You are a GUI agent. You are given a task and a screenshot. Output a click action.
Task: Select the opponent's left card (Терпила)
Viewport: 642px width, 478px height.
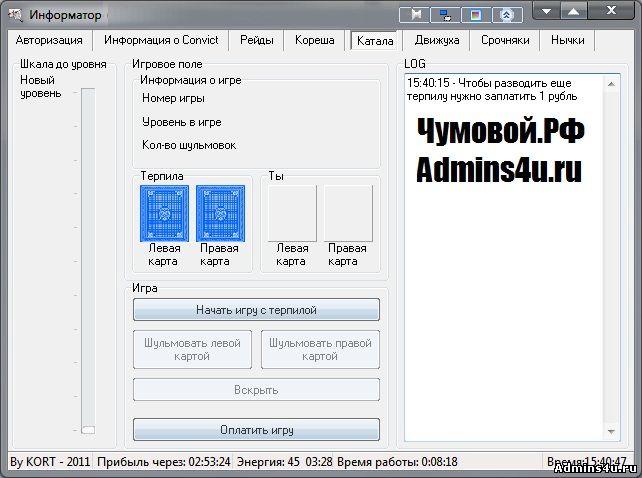coord(165,213)
